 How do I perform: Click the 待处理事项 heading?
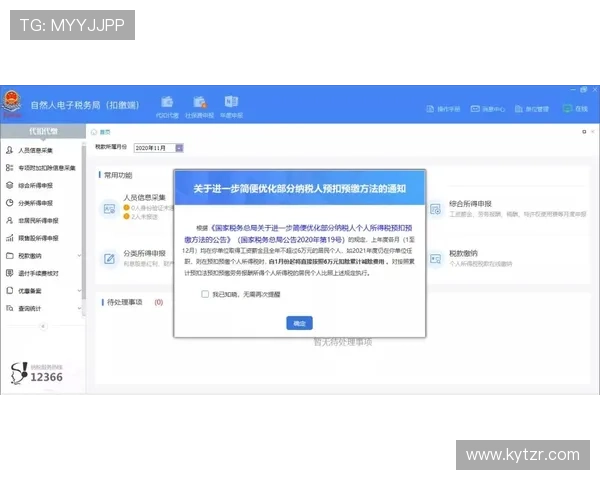124,302
